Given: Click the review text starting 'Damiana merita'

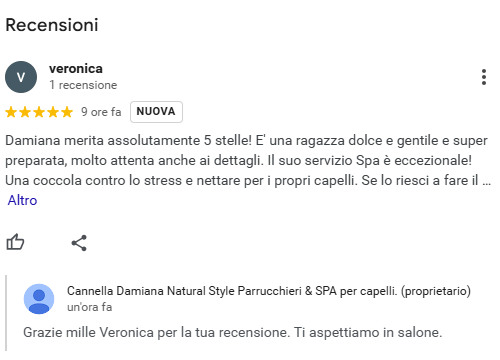Looking at the screenshot, I should click(248, 160).
